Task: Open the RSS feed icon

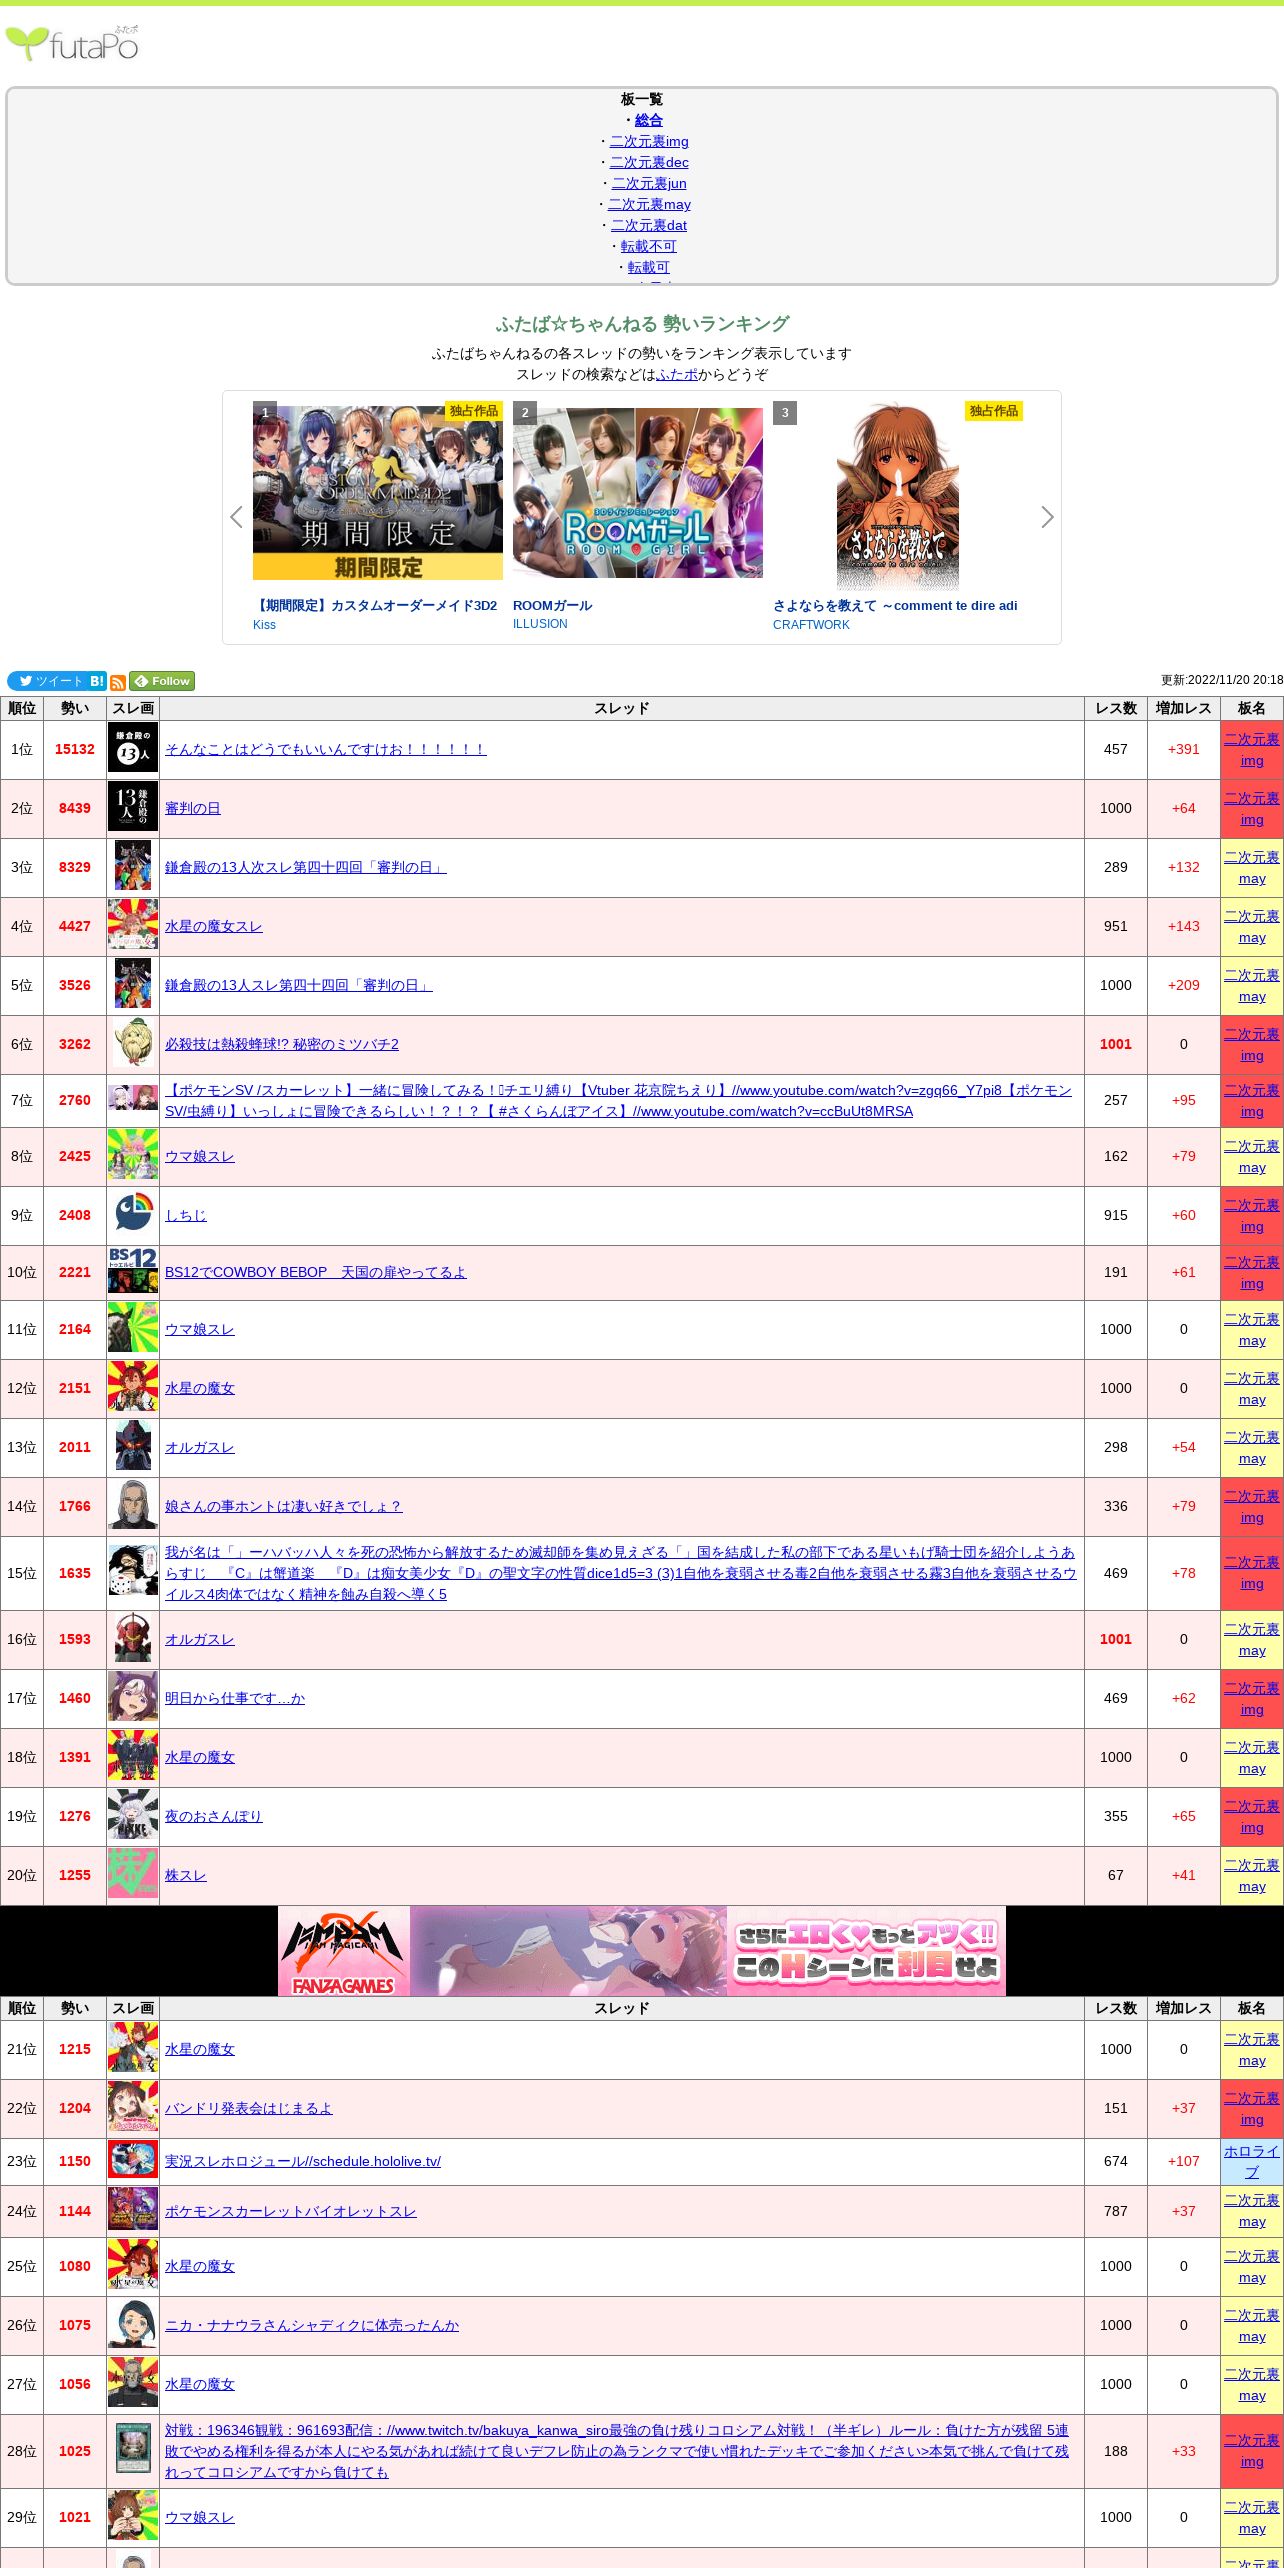Action: pyautogui.click(x=118, y=682)
